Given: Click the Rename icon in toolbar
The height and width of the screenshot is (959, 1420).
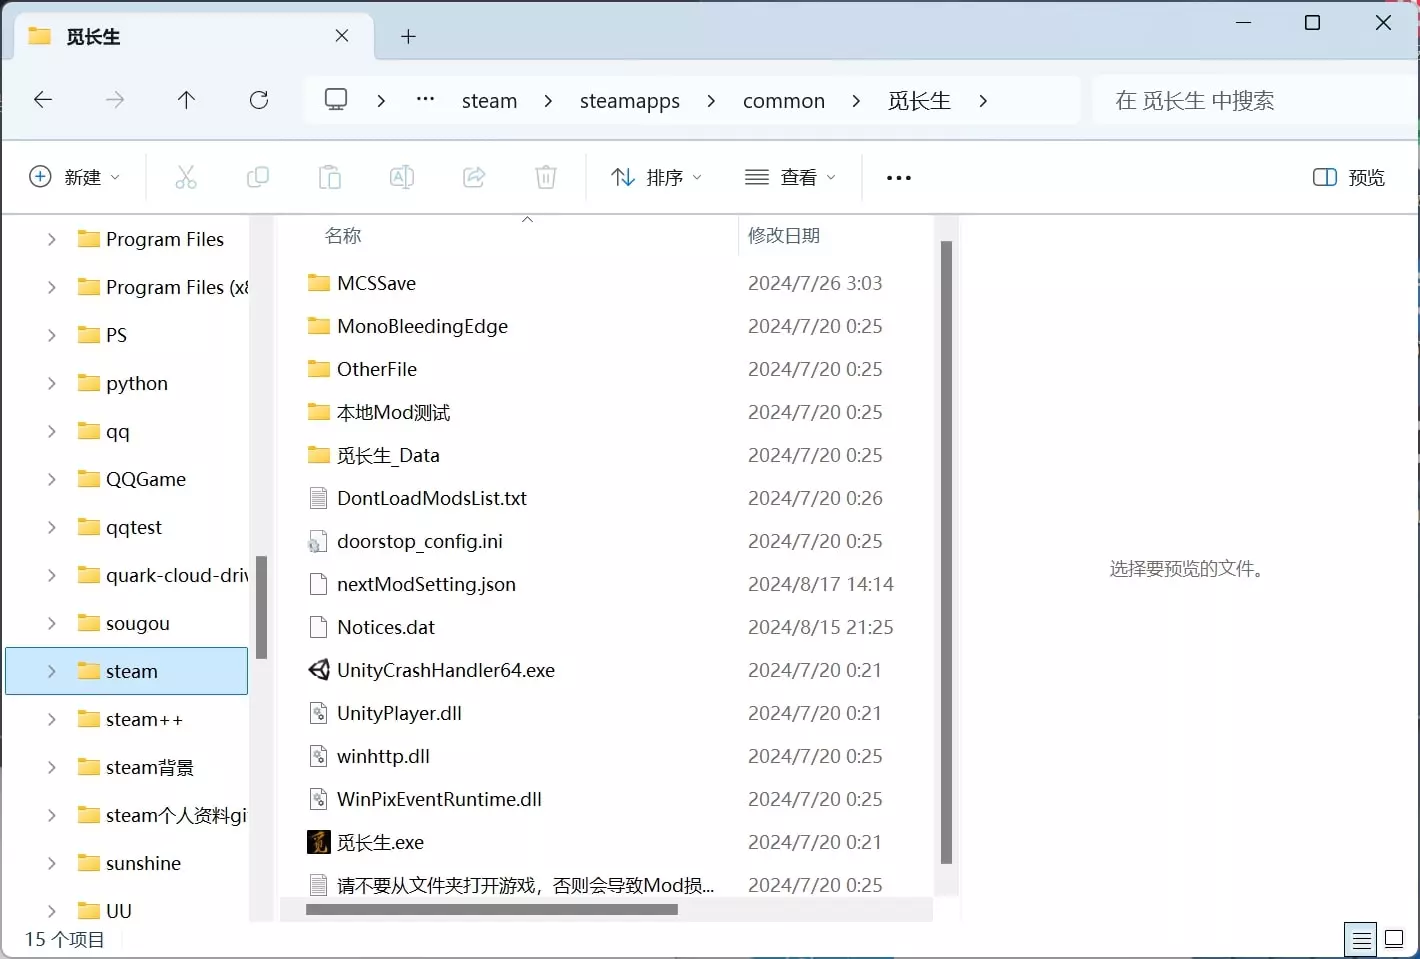Looking at the screenshot, I should pos(402,178).
